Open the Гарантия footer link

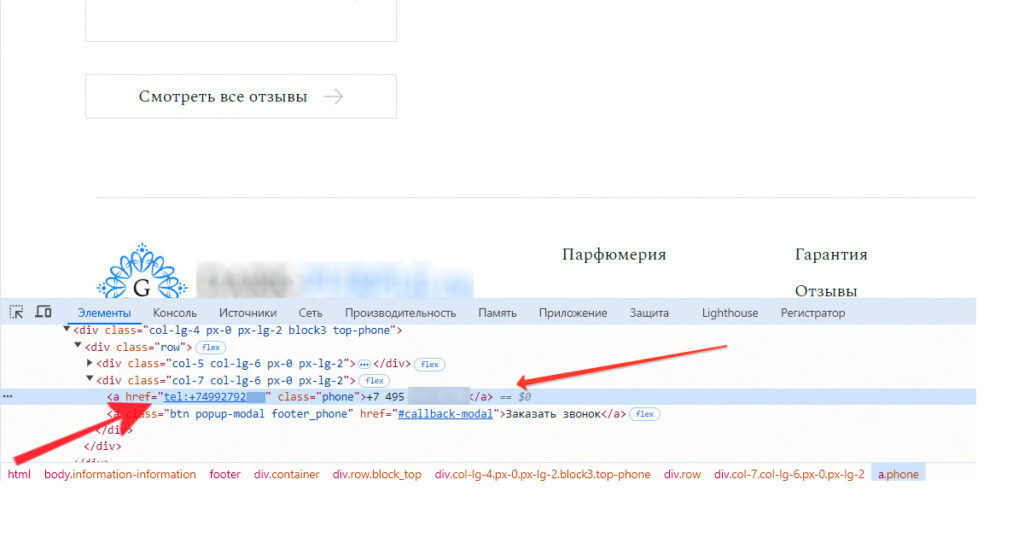click(x=831, y=255)
